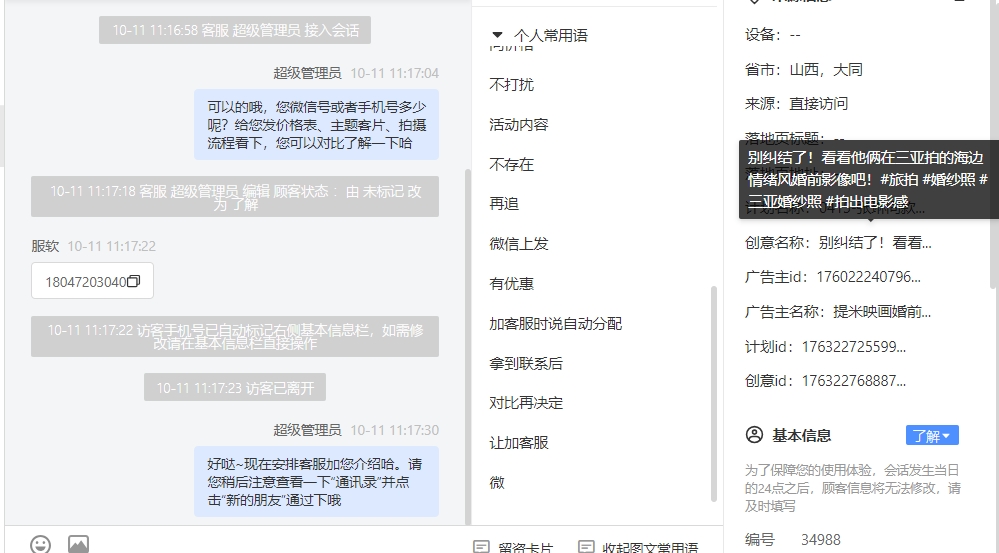Select the quick phrase 不存在

point(512,164)
